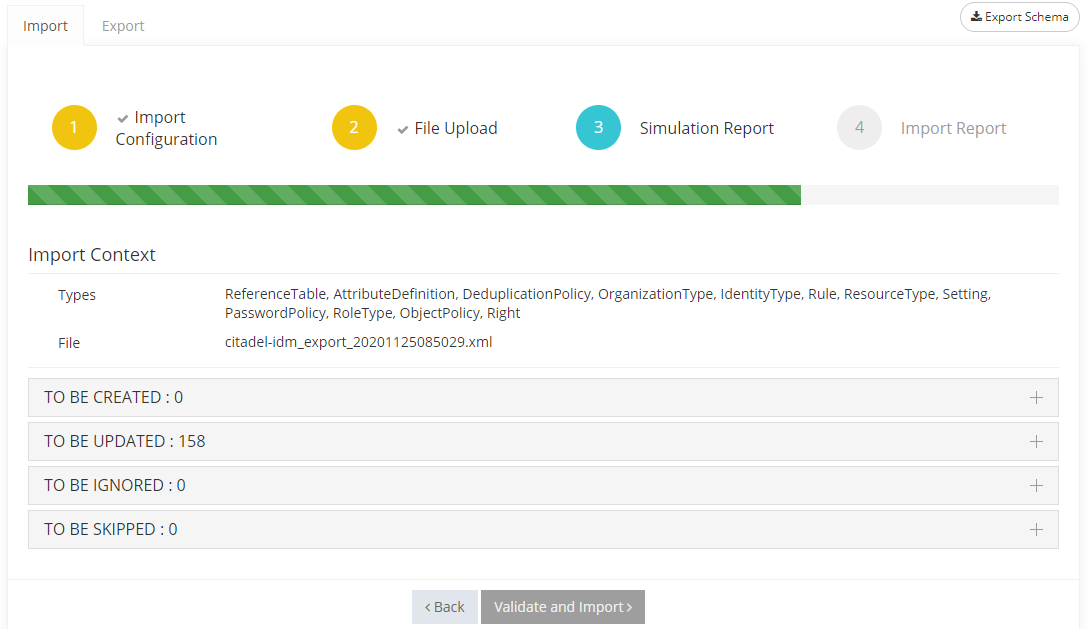Go back with the Back button
This screenshot has width=1089, height=629.
point(444,607)
